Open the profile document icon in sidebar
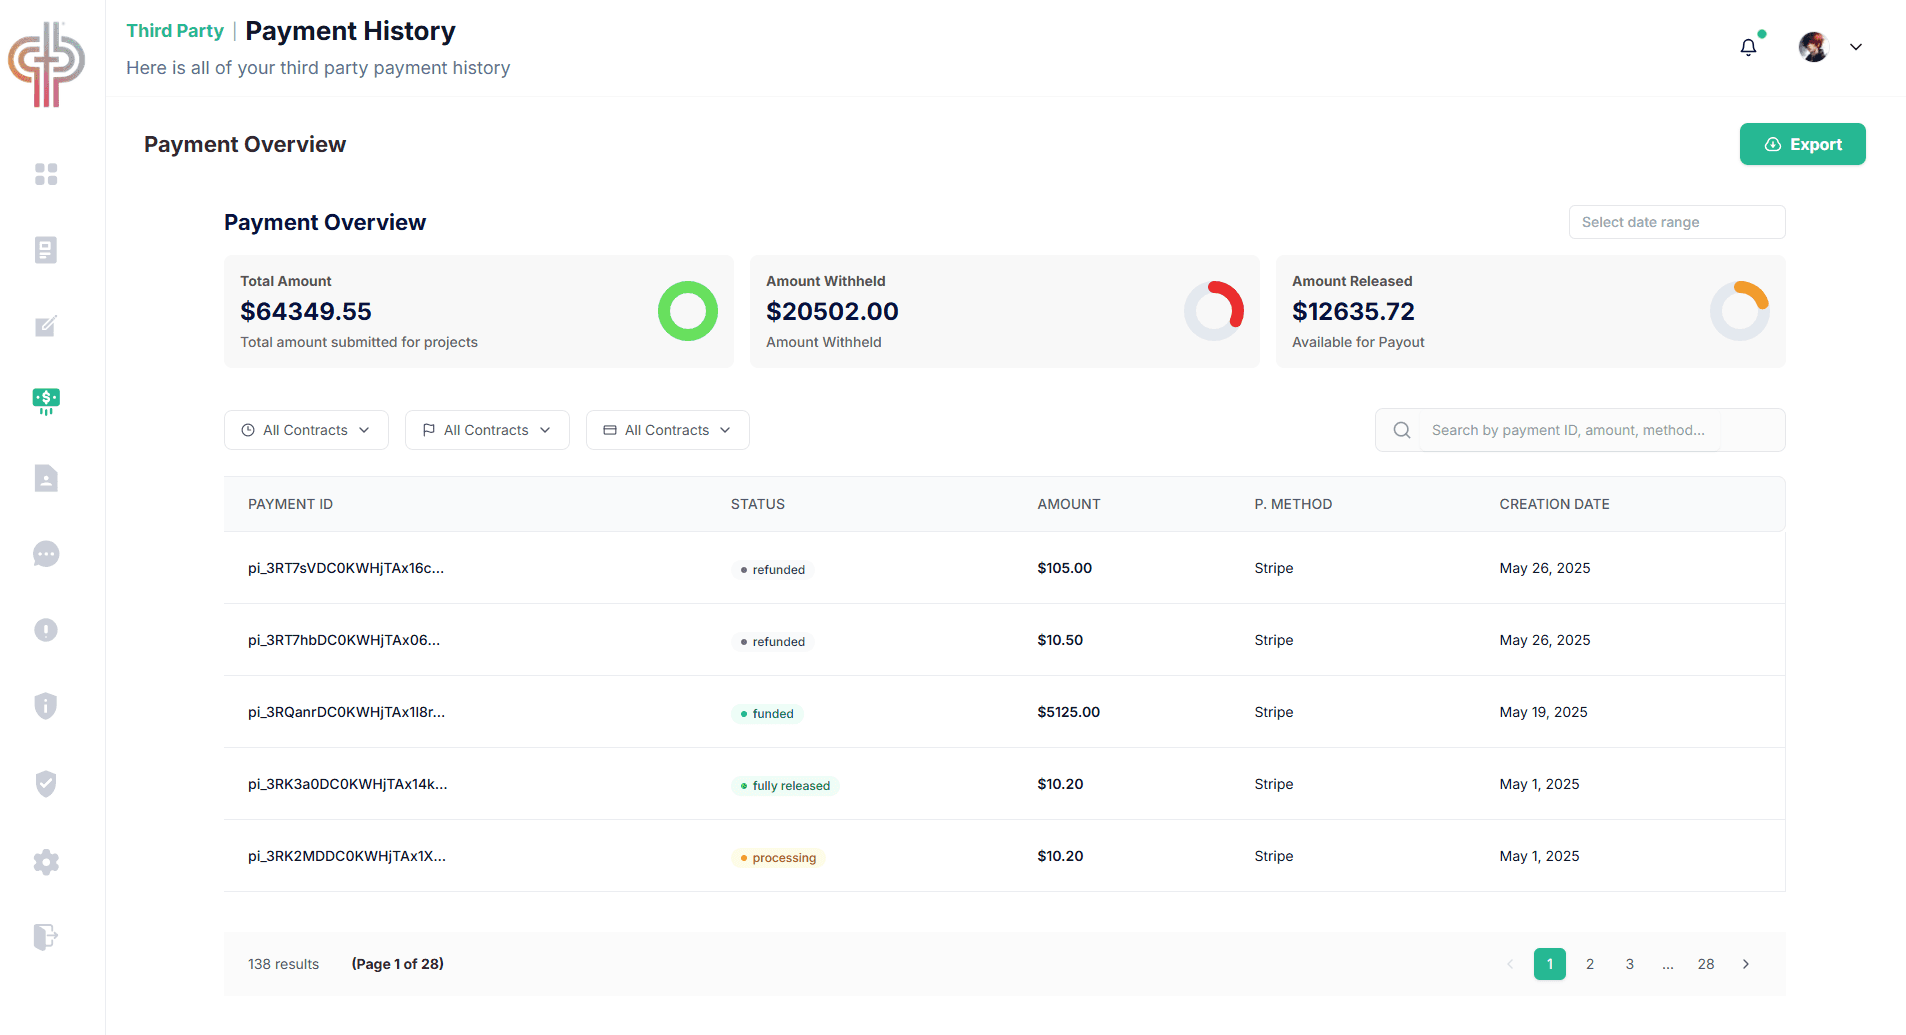This screenshot has width=1906, height=1035. tap(46, 478)
